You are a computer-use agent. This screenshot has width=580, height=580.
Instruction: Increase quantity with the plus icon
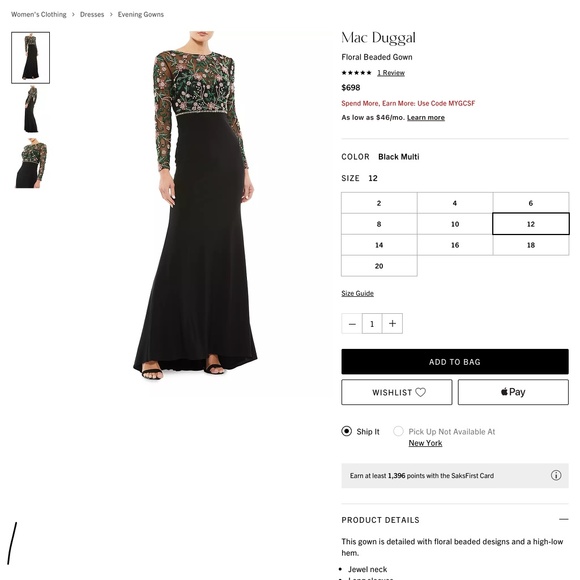point(392,324)
